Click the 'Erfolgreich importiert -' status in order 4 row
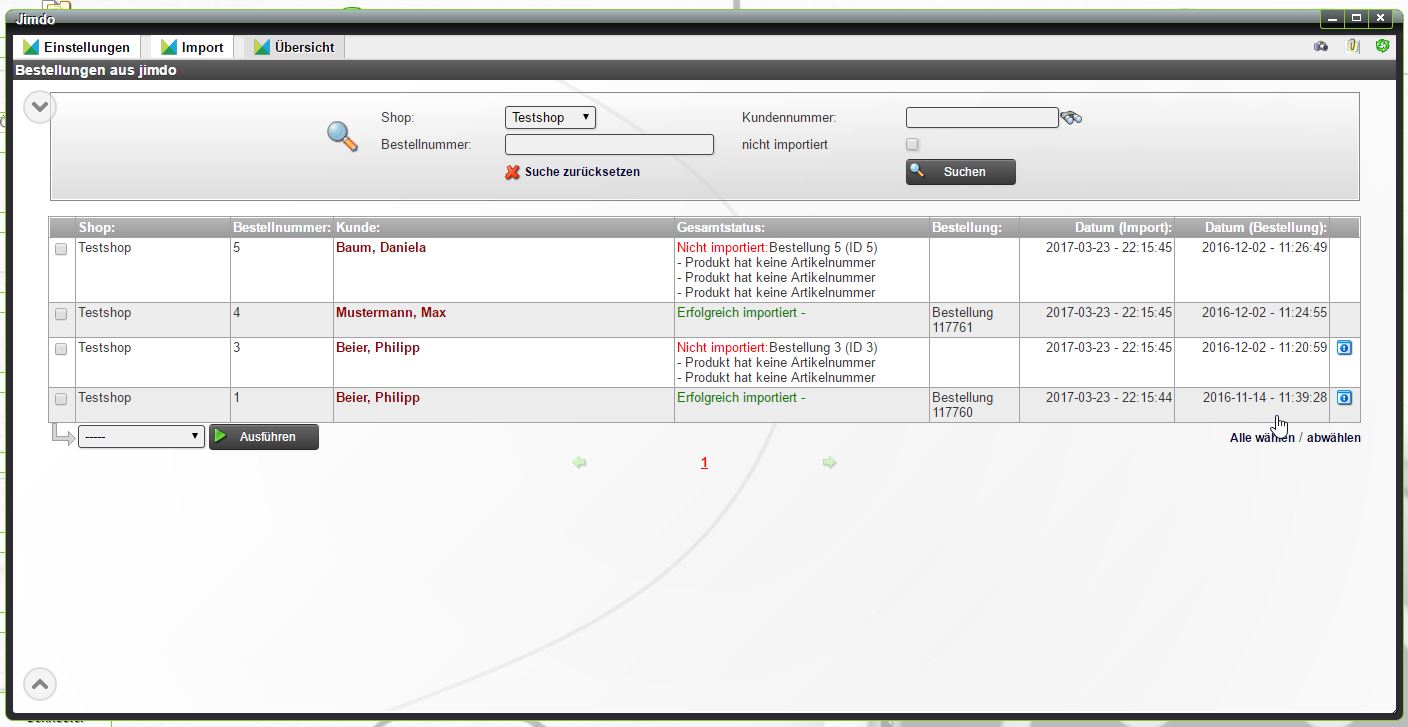Screen dimensions: 1408x727 pos(741,313)
